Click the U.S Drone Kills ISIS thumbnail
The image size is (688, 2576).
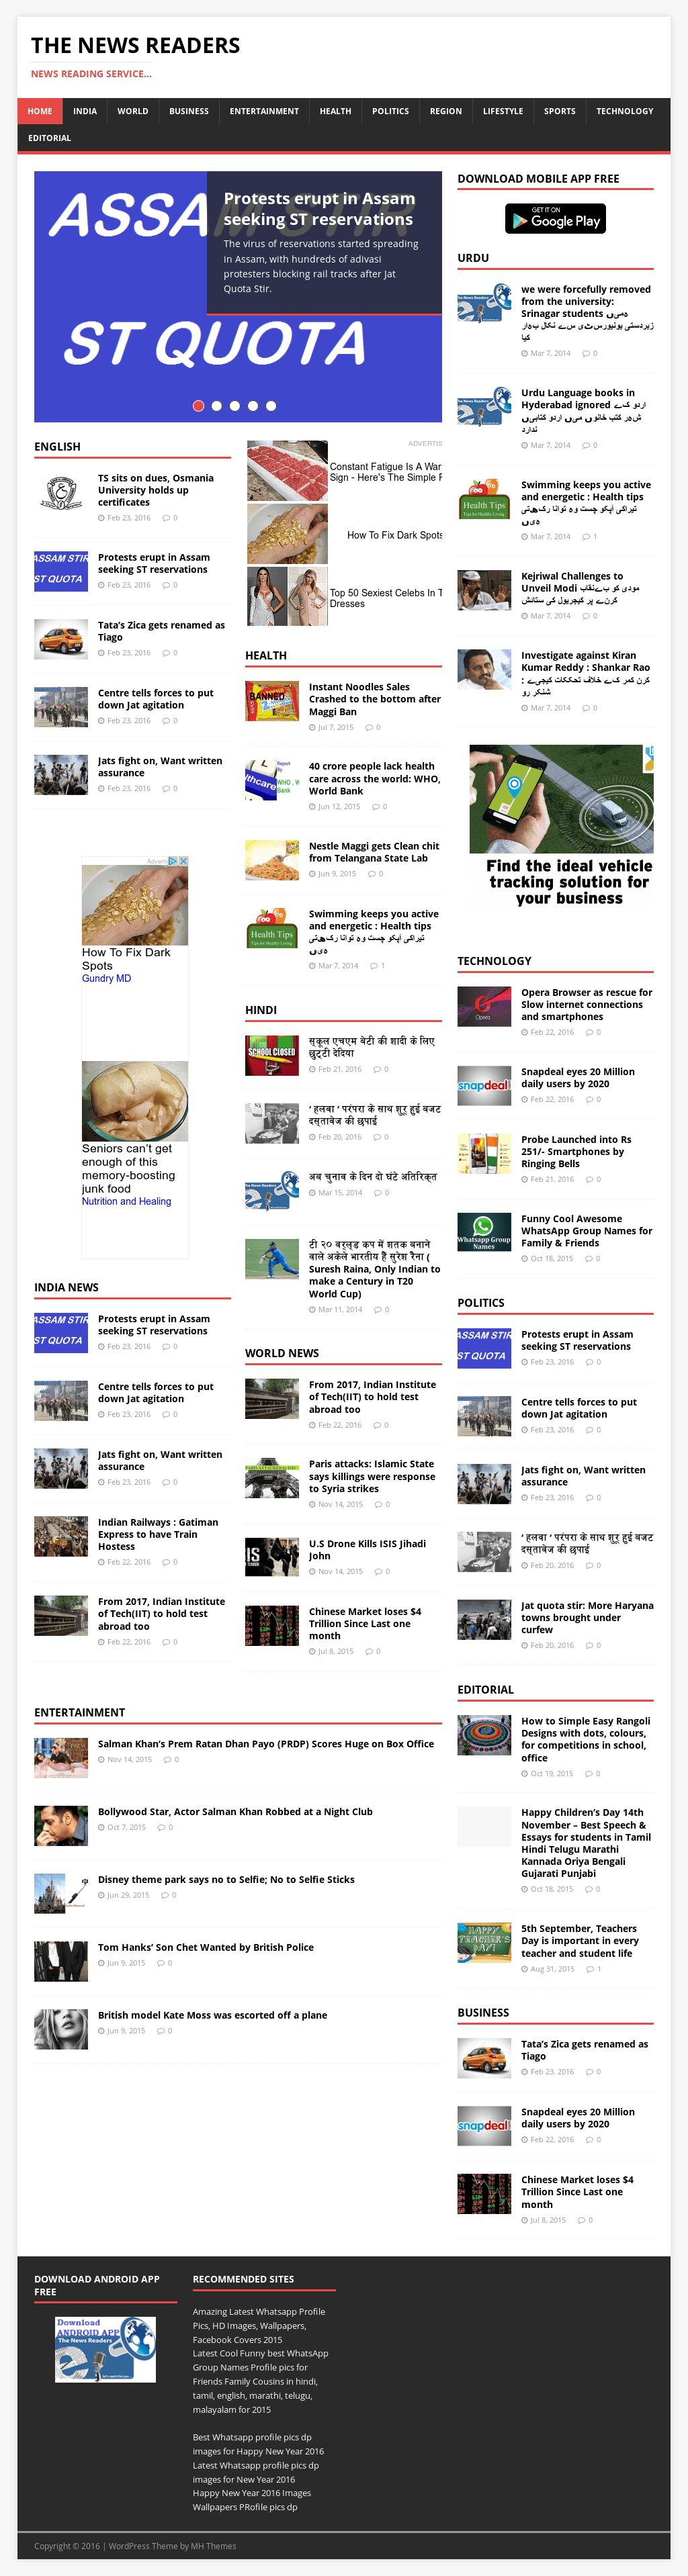272,1557
